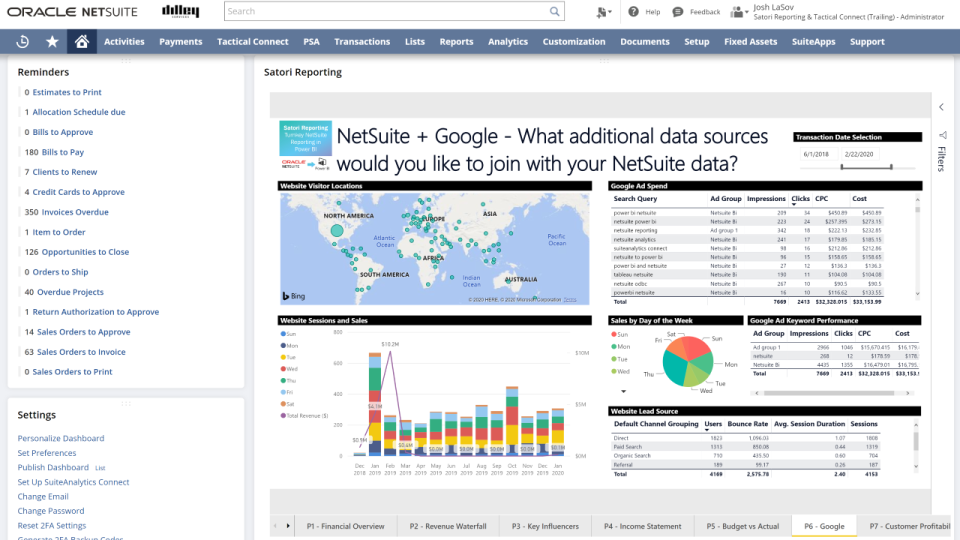Go to previous report page arrow
960x540 pixels.
(275, 526)
